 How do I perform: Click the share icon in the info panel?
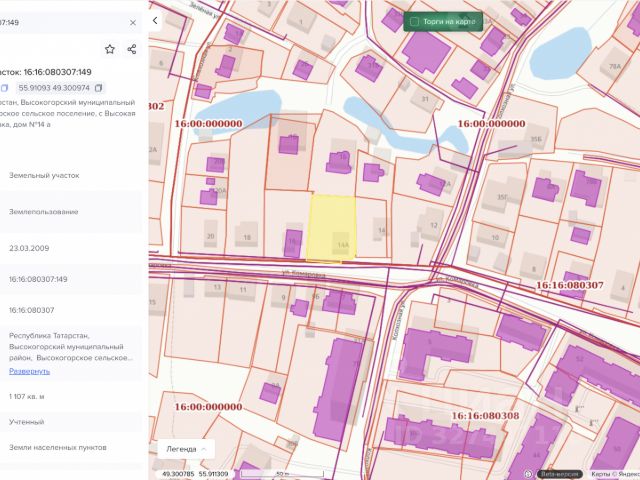click(x=131, y=48)
